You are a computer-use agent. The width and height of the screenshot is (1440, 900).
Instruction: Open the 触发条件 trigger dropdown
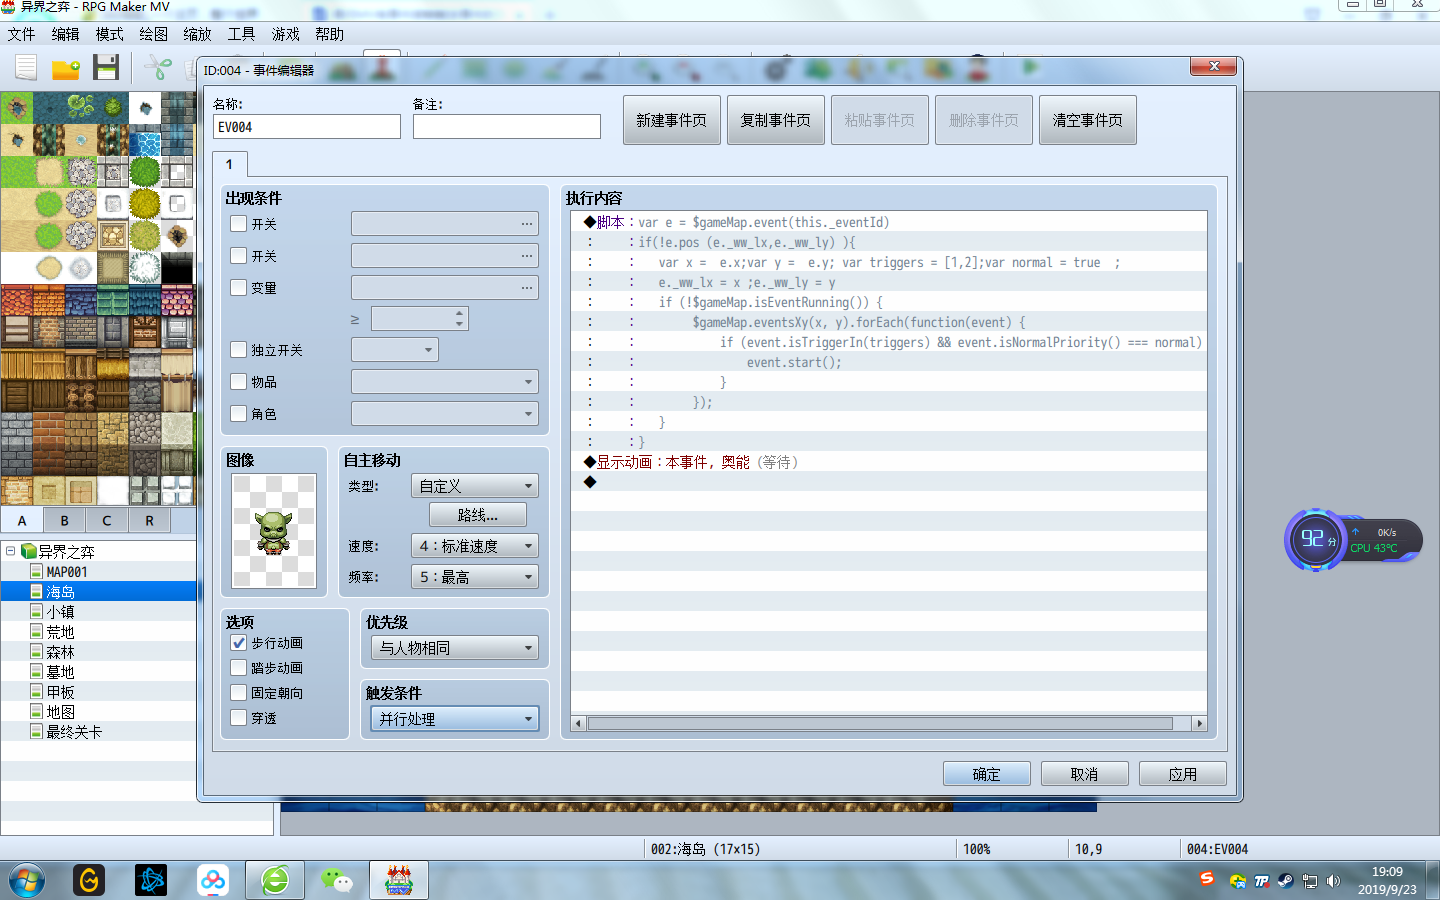pos(455,719)
